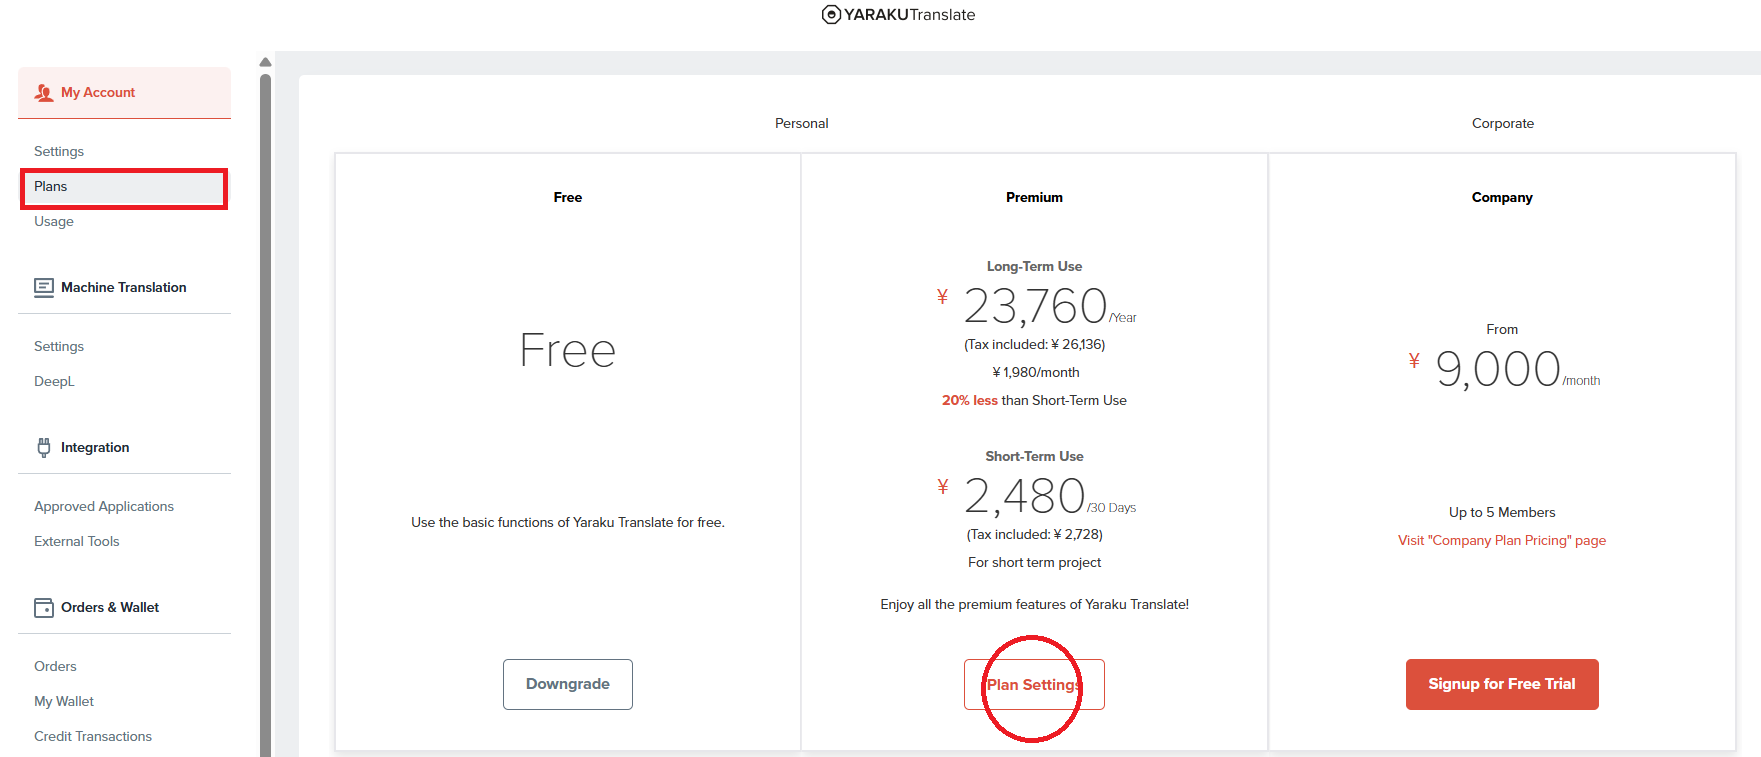Viewport: 1761px width, 757px height.
Task: Click the Orders & Wallet icon
Action: pos(44,608)
